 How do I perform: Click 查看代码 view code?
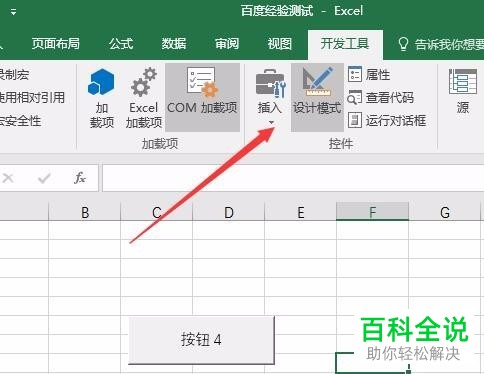click(381, 98)
